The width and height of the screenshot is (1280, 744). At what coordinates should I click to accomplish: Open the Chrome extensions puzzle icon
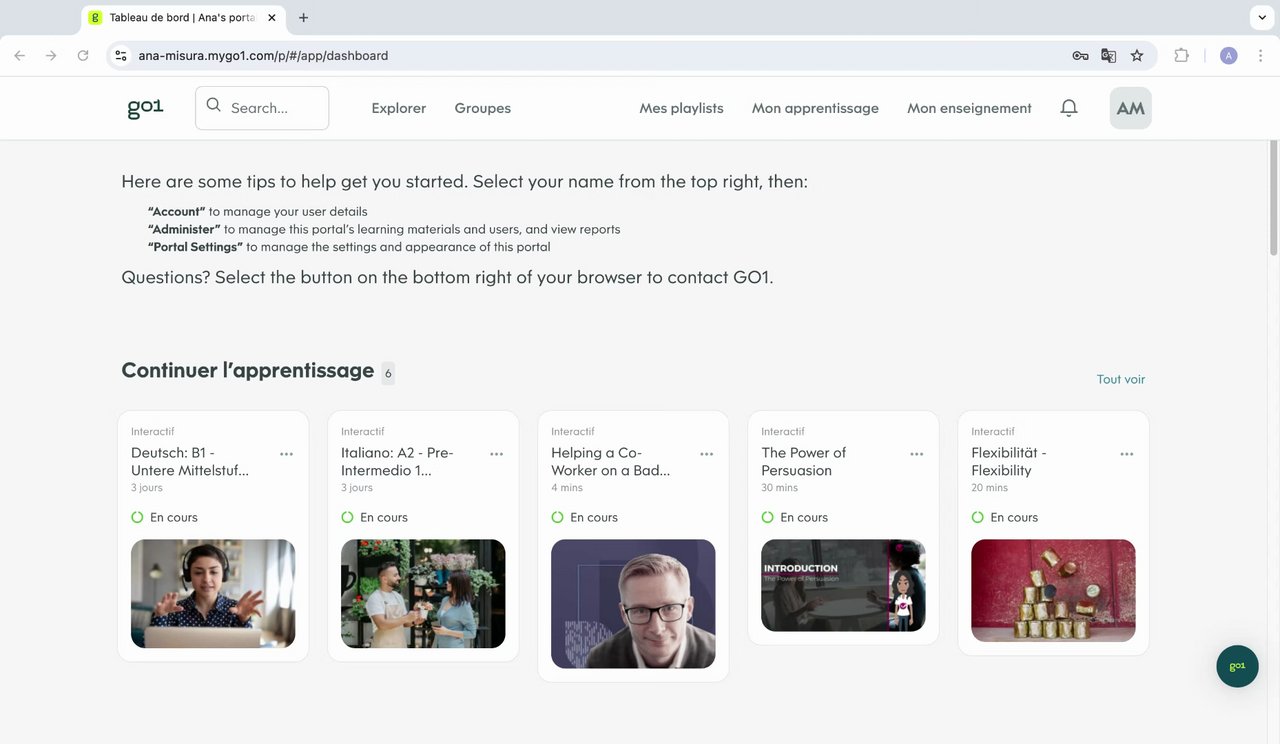point(1181,56)
